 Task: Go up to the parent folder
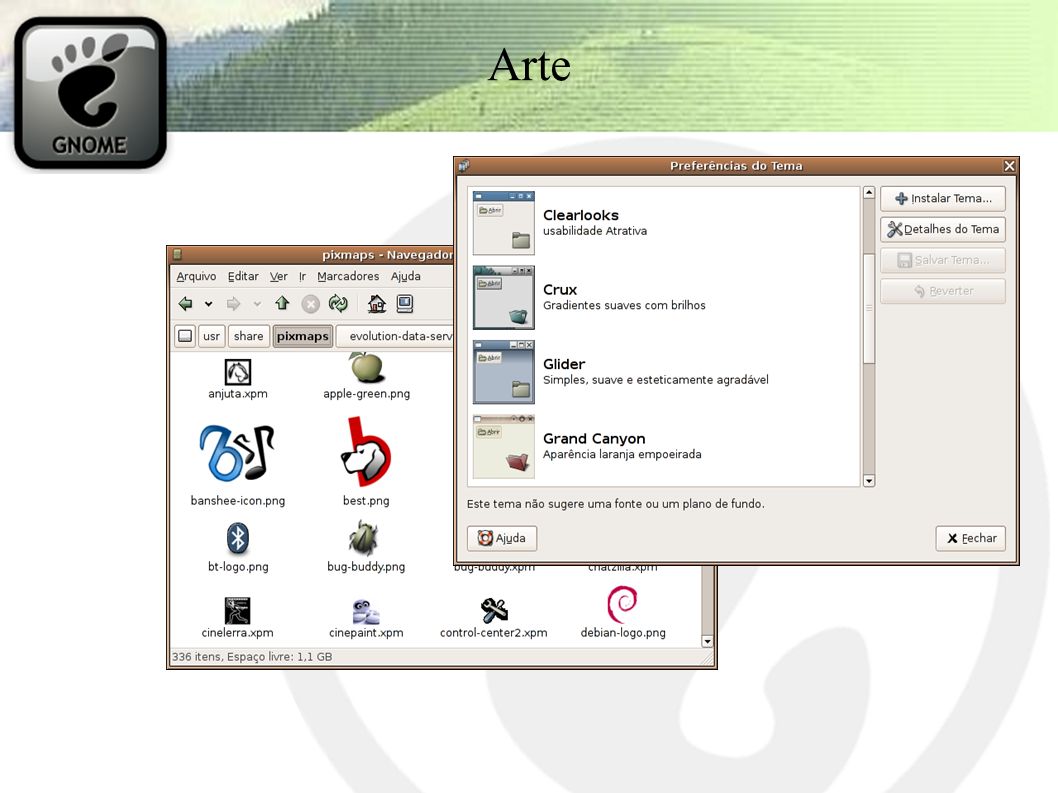pyautogui.click(x=282, y=304)
